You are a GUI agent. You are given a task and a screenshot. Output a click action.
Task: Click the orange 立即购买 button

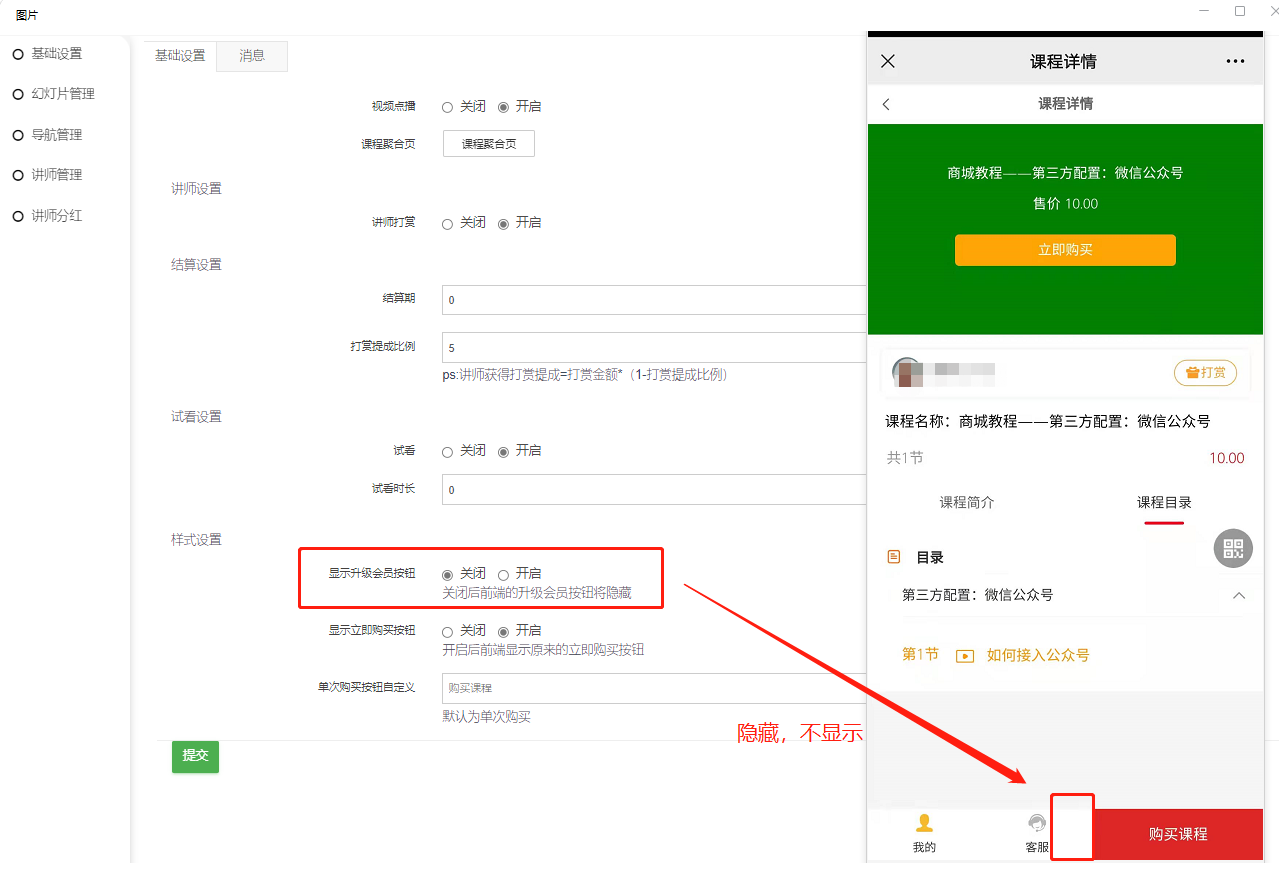click(1065, 250)
